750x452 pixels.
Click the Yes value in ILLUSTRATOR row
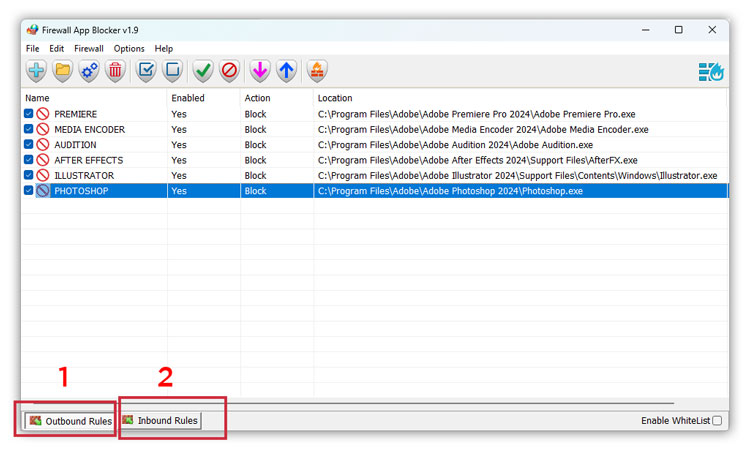pyautogui.click(x=179, y=175)
